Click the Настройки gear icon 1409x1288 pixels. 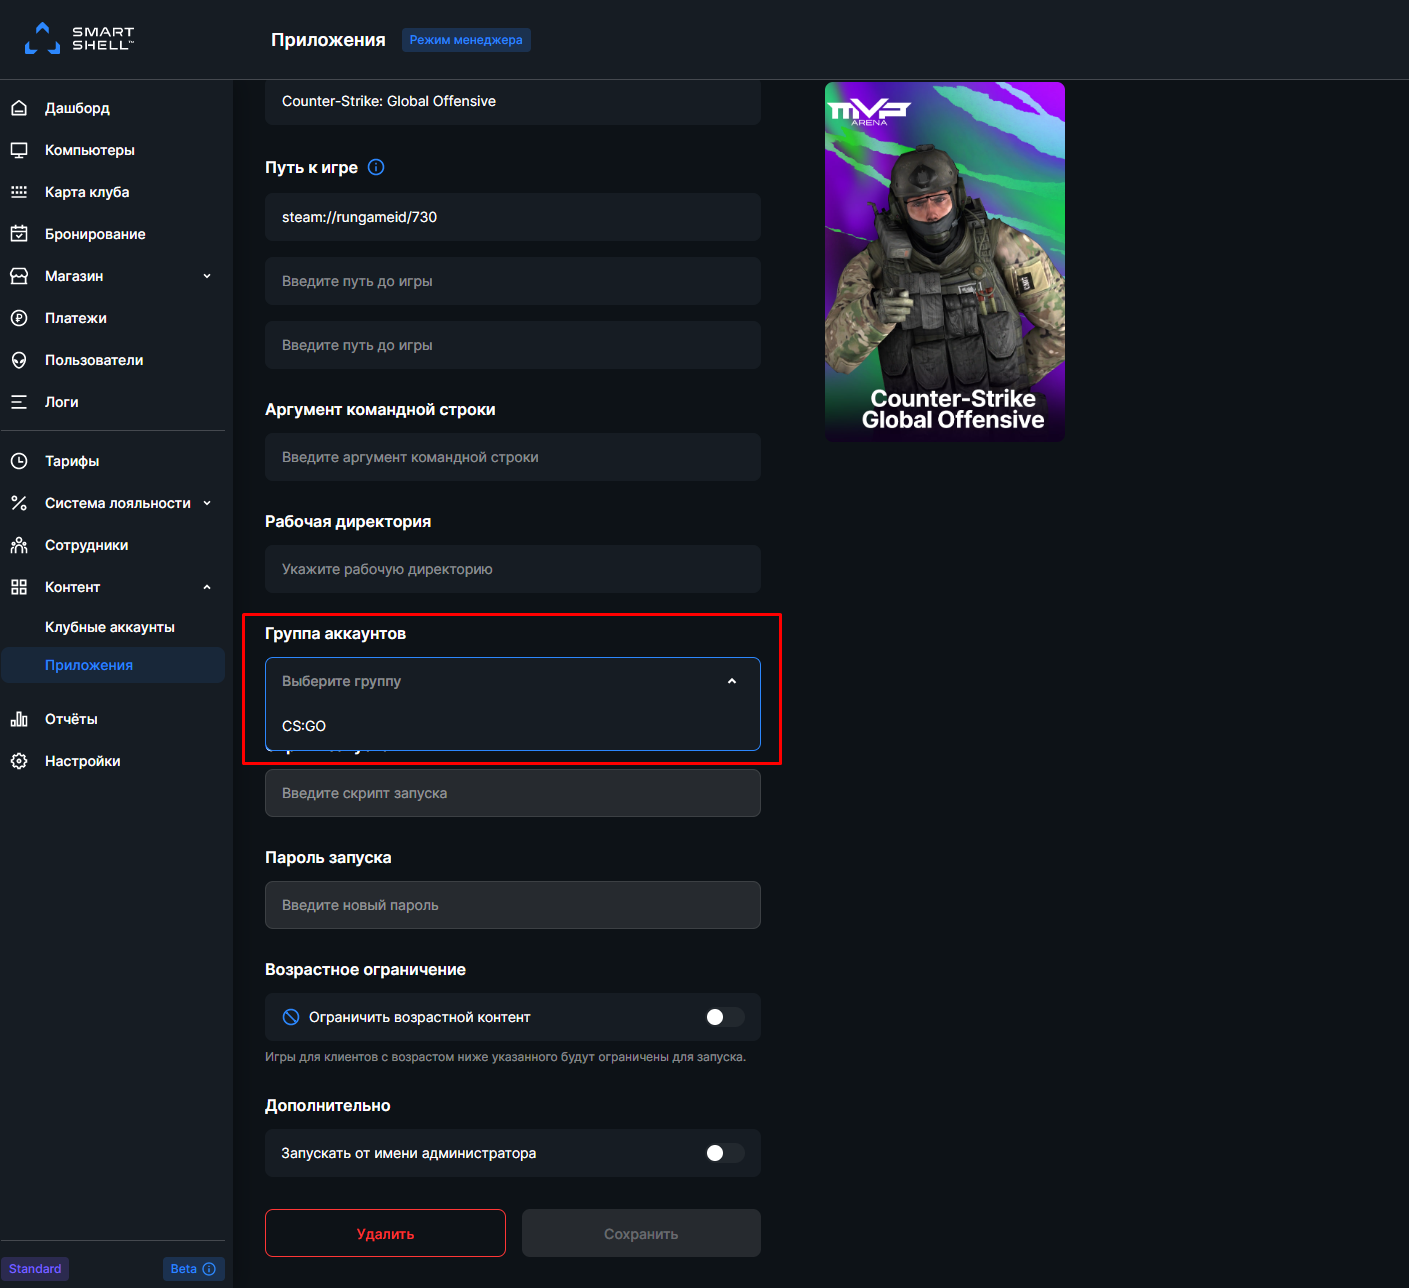coord(19,761)
